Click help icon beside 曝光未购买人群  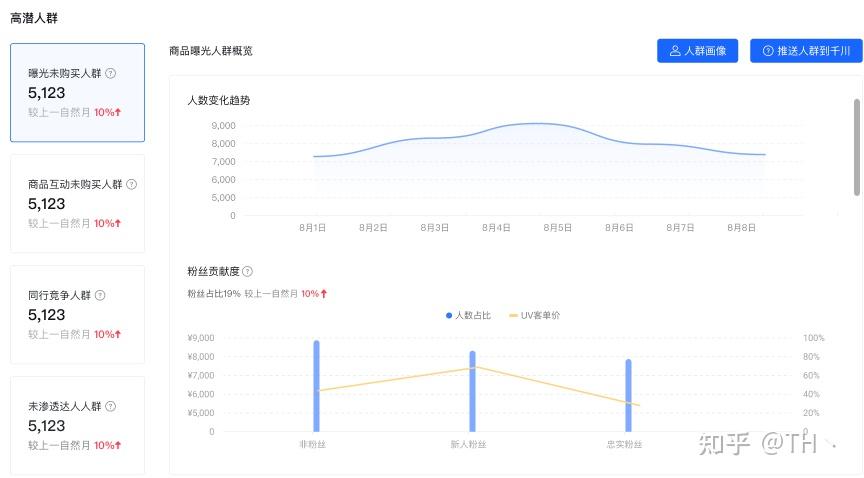point(111,73)
